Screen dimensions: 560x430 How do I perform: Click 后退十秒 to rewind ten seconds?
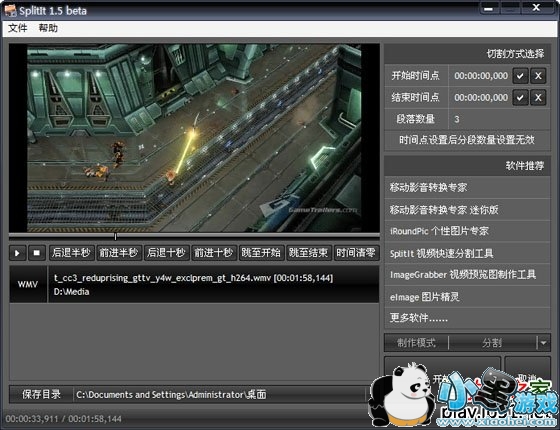coord(166,253)
